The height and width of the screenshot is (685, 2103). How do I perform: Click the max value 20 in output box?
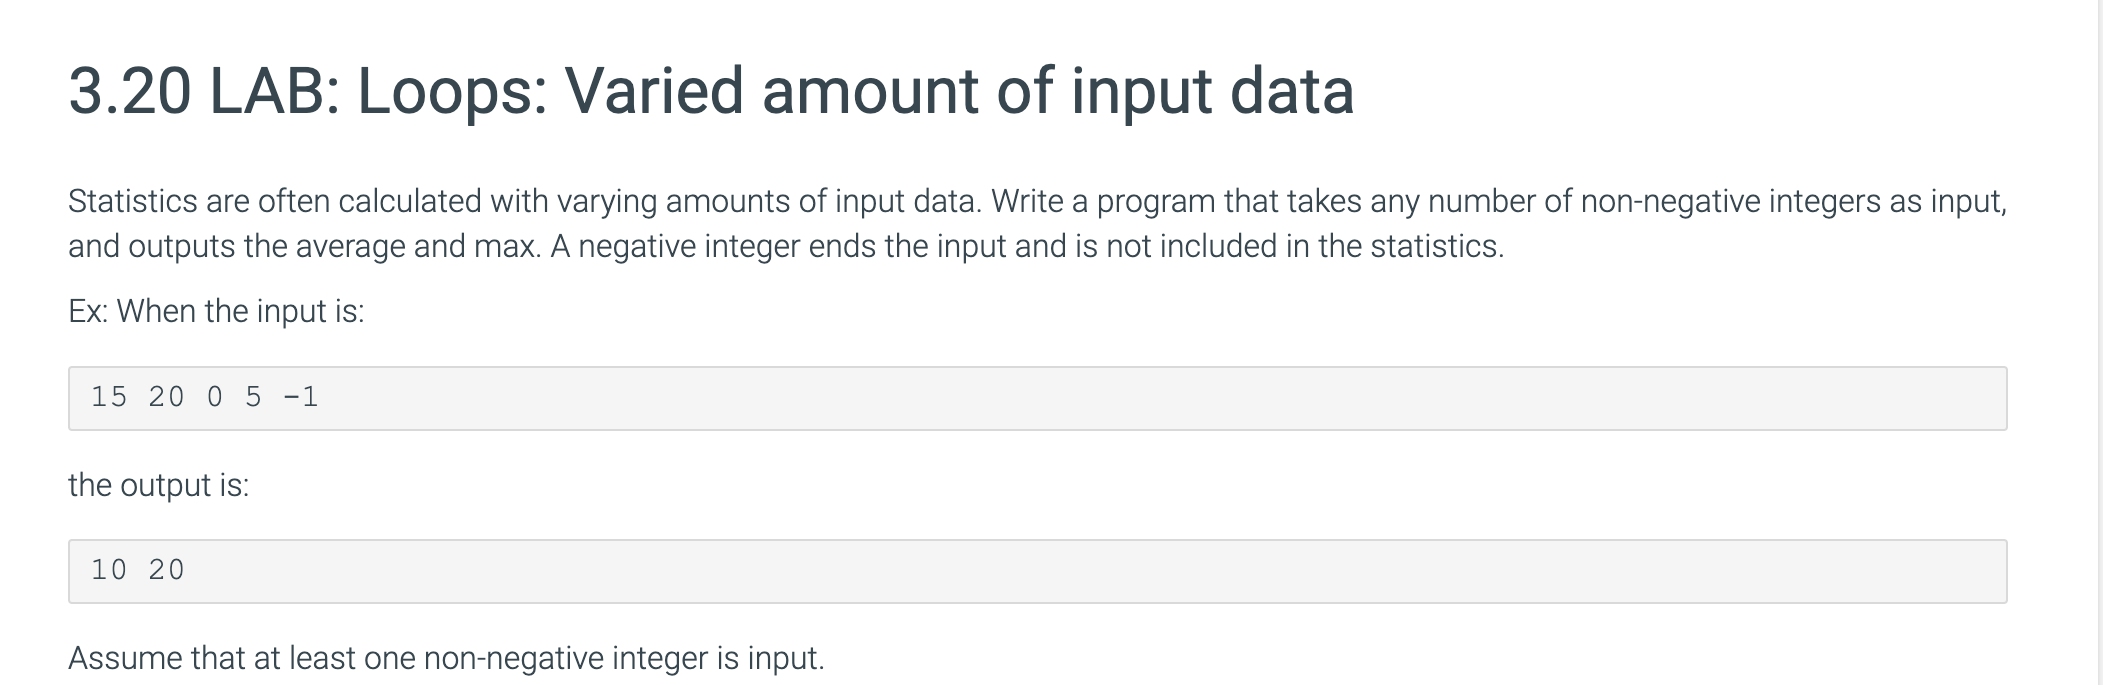tap(166, 571)
